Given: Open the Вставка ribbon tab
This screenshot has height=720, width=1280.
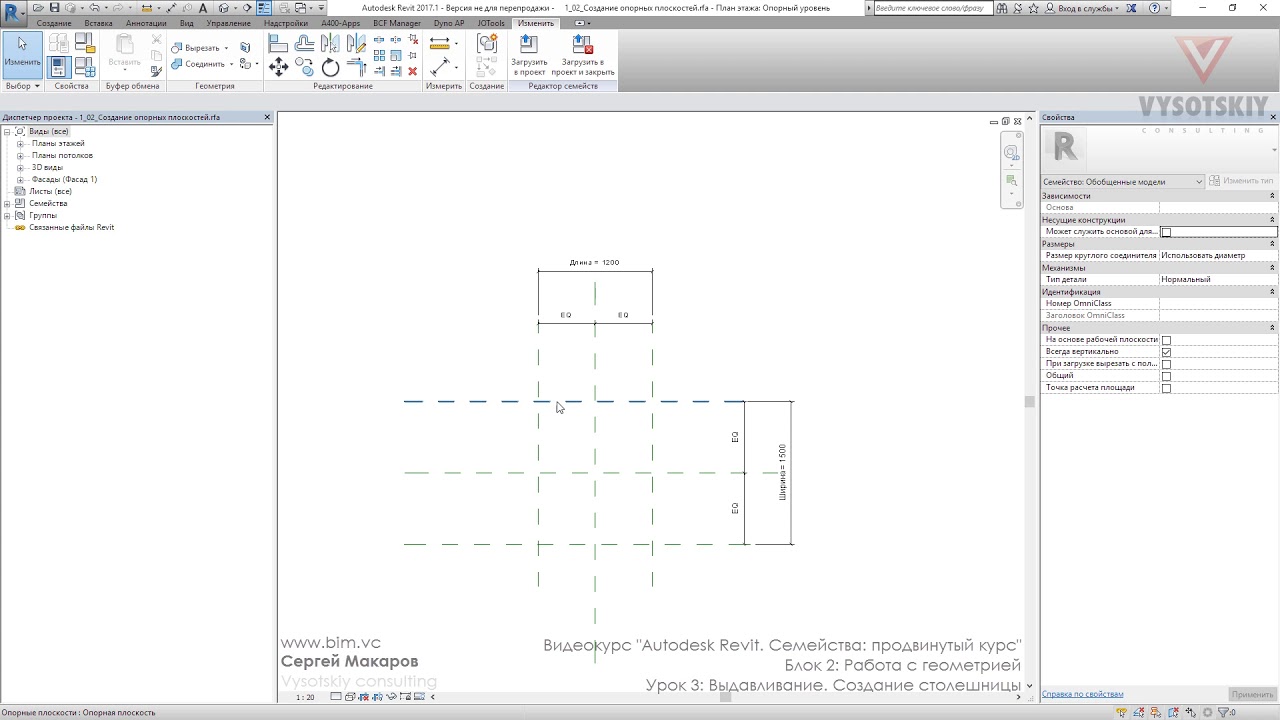Looking at the screenshot, I should tap(98, 23).
